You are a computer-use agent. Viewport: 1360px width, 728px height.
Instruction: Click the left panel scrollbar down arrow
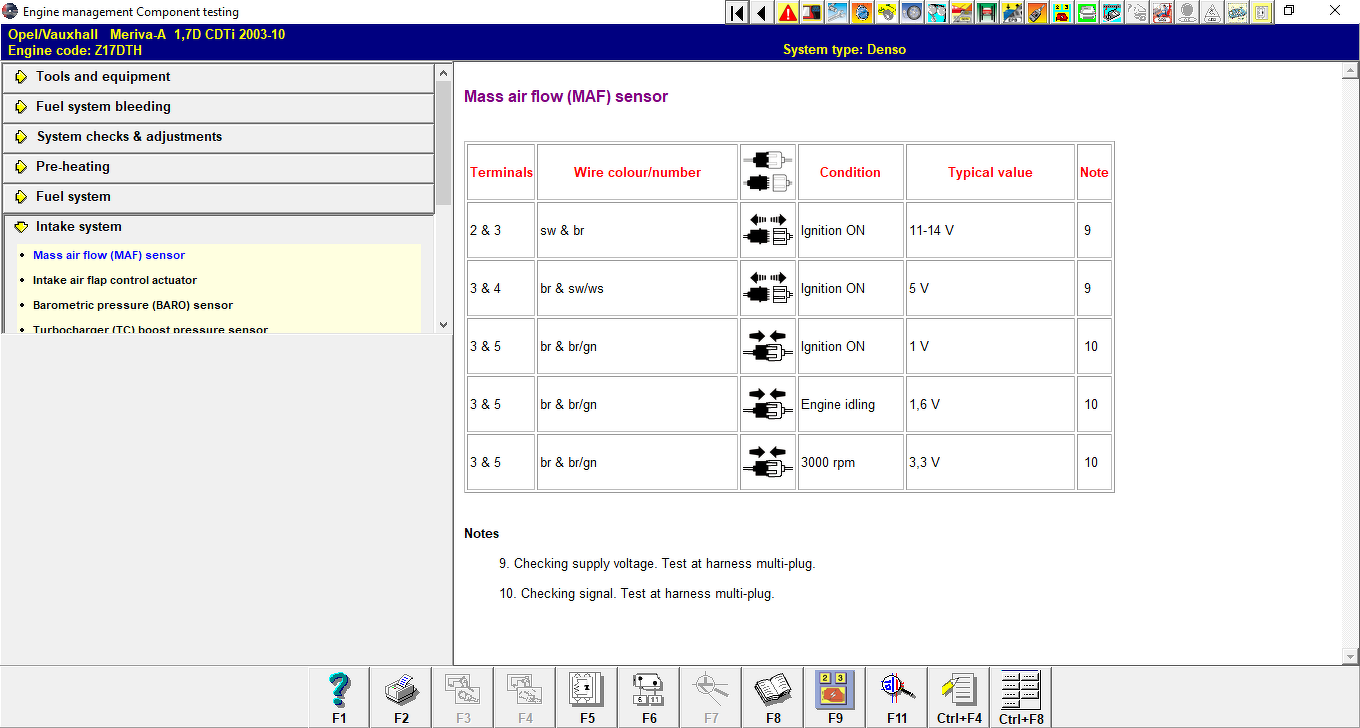click(x=444, y=324)
